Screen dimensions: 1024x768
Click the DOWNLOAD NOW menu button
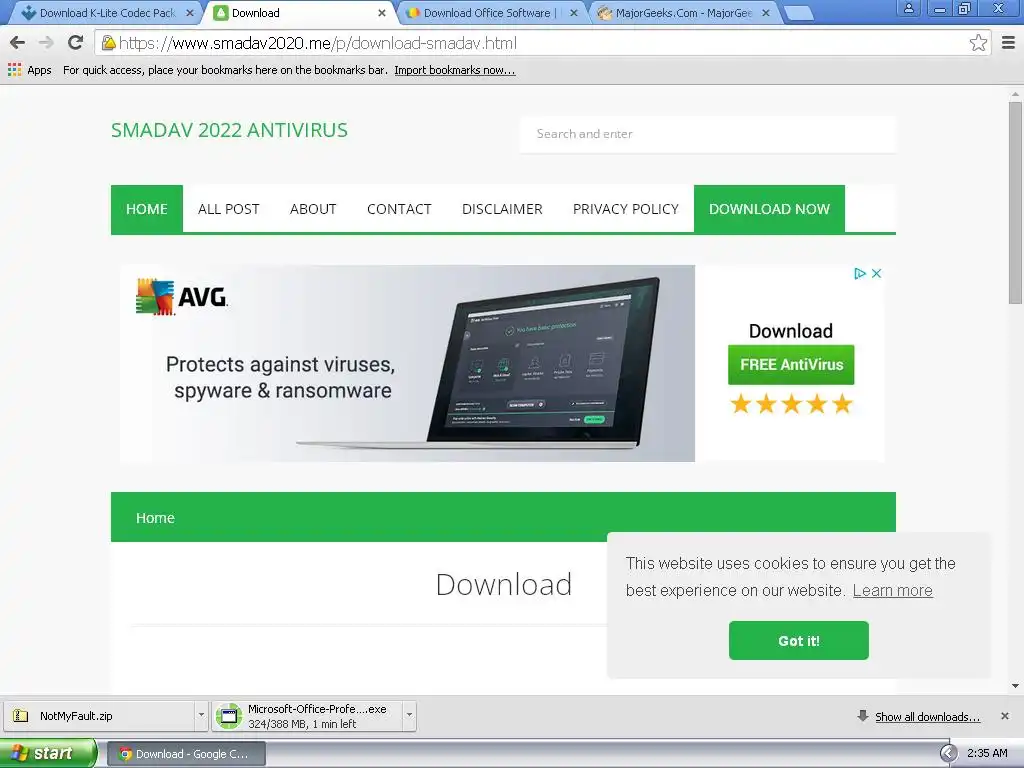tap(769, 209)
